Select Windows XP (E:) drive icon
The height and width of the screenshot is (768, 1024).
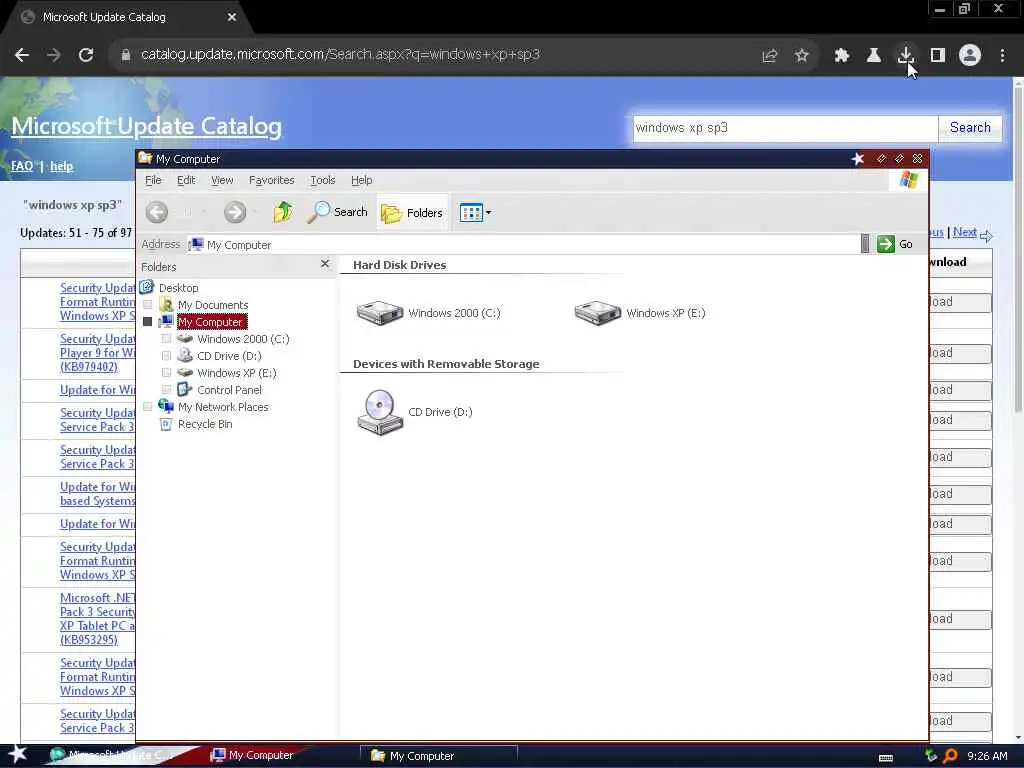coord(598,312)
